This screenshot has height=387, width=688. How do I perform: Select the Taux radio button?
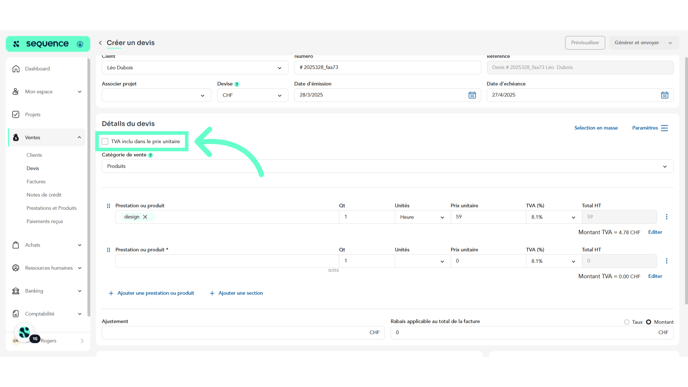coord(627,322)
